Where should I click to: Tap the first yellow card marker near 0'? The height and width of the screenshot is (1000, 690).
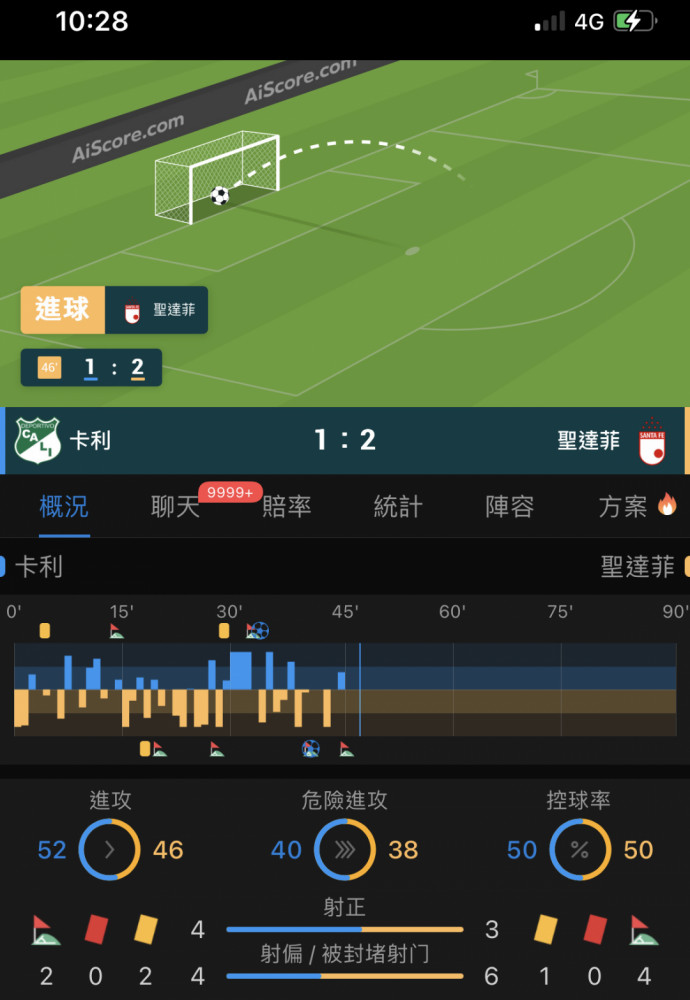pyautogui.click(x=45, y=631)
